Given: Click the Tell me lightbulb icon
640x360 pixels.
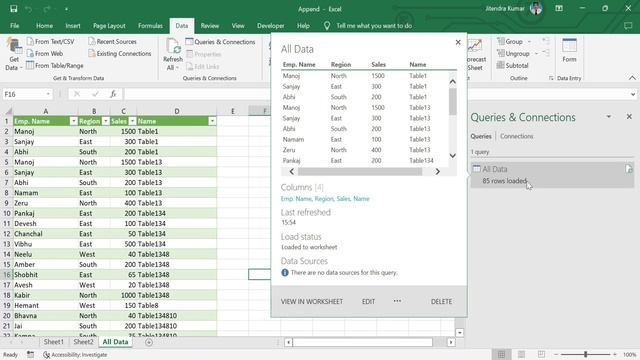Looking at the screenshot, I should (x=327, y=26).
